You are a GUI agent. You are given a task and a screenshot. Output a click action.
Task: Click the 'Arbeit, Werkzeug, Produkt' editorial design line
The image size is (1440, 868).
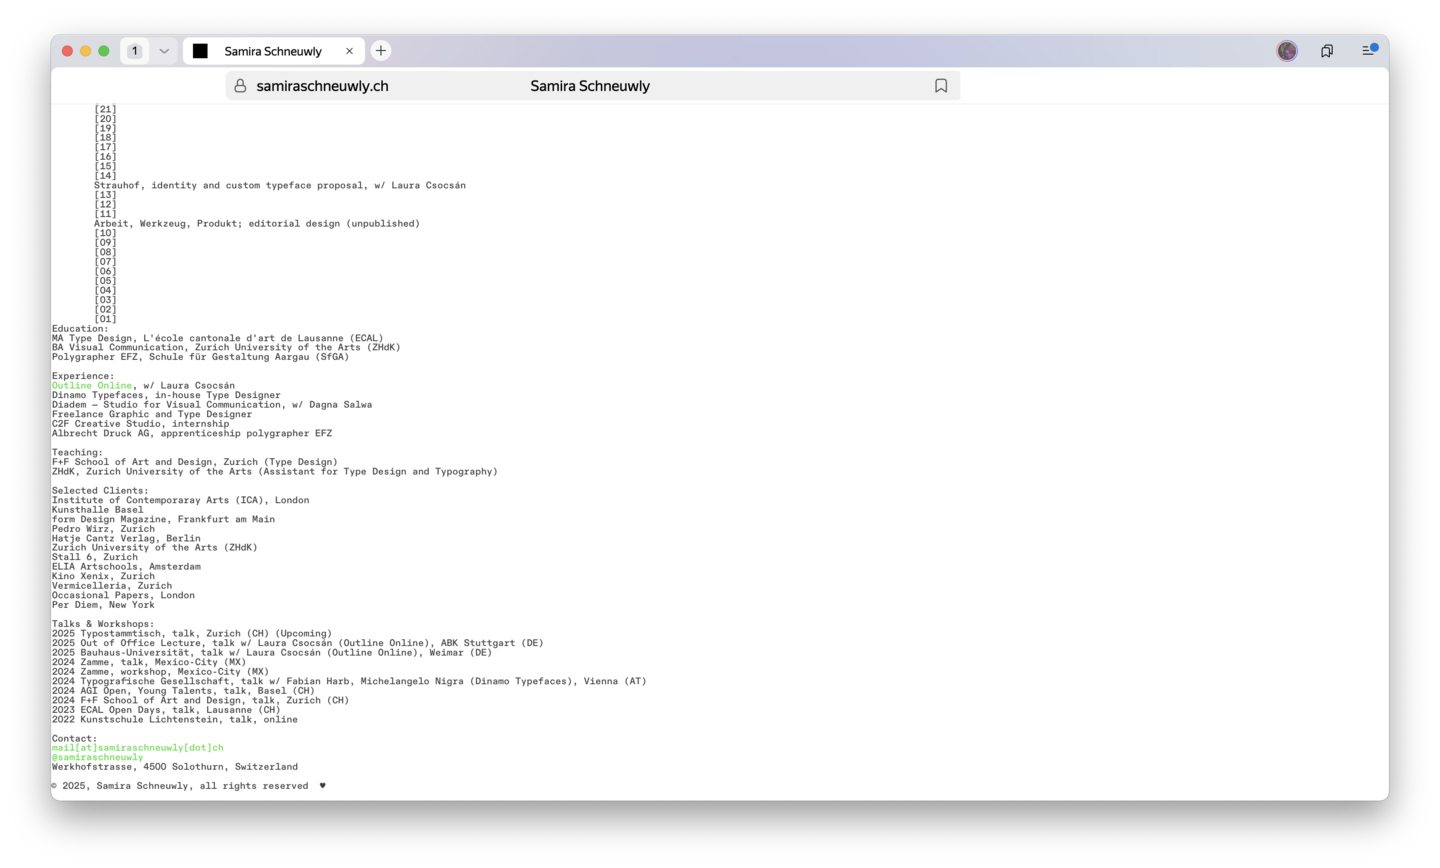[257, 224]
